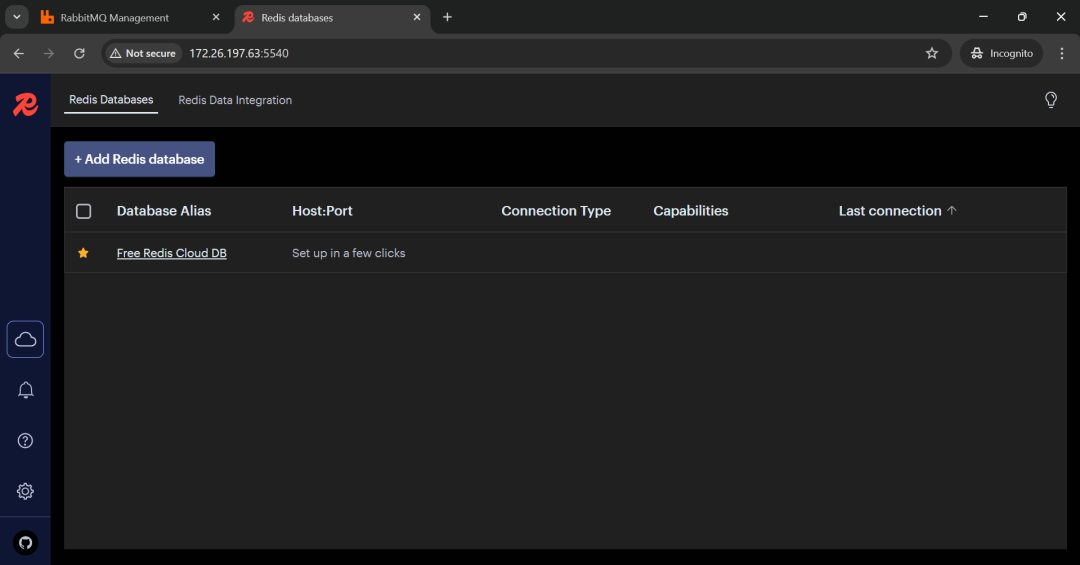Open the tab search dropdown arrow
Viewport: 1080px width, 565px height.
[x=17, y=17]
